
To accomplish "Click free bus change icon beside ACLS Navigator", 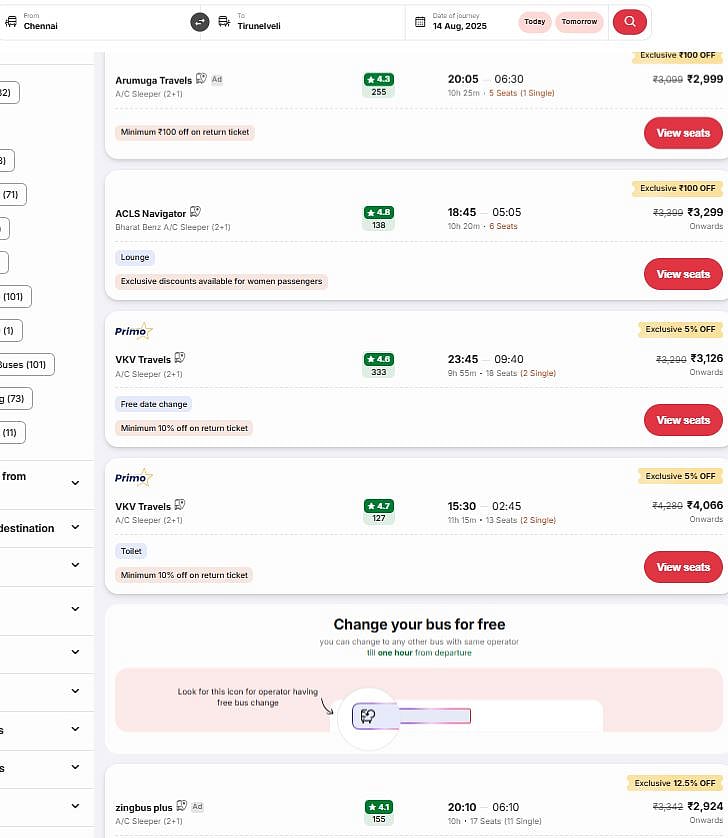I will tap(195, 211).
